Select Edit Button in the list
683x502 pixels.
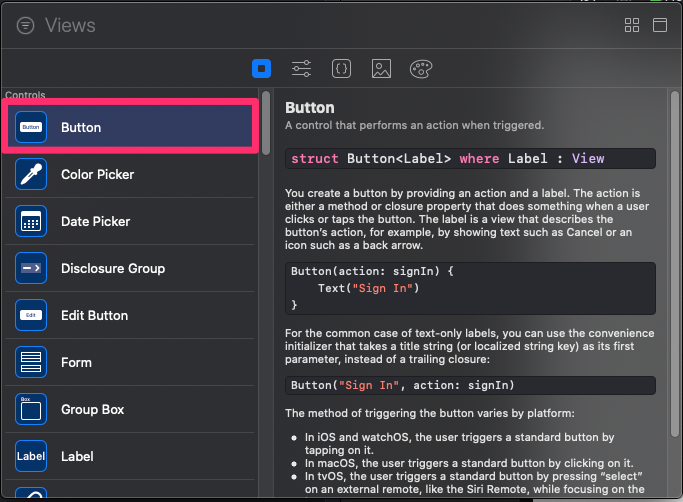[130, 315]
